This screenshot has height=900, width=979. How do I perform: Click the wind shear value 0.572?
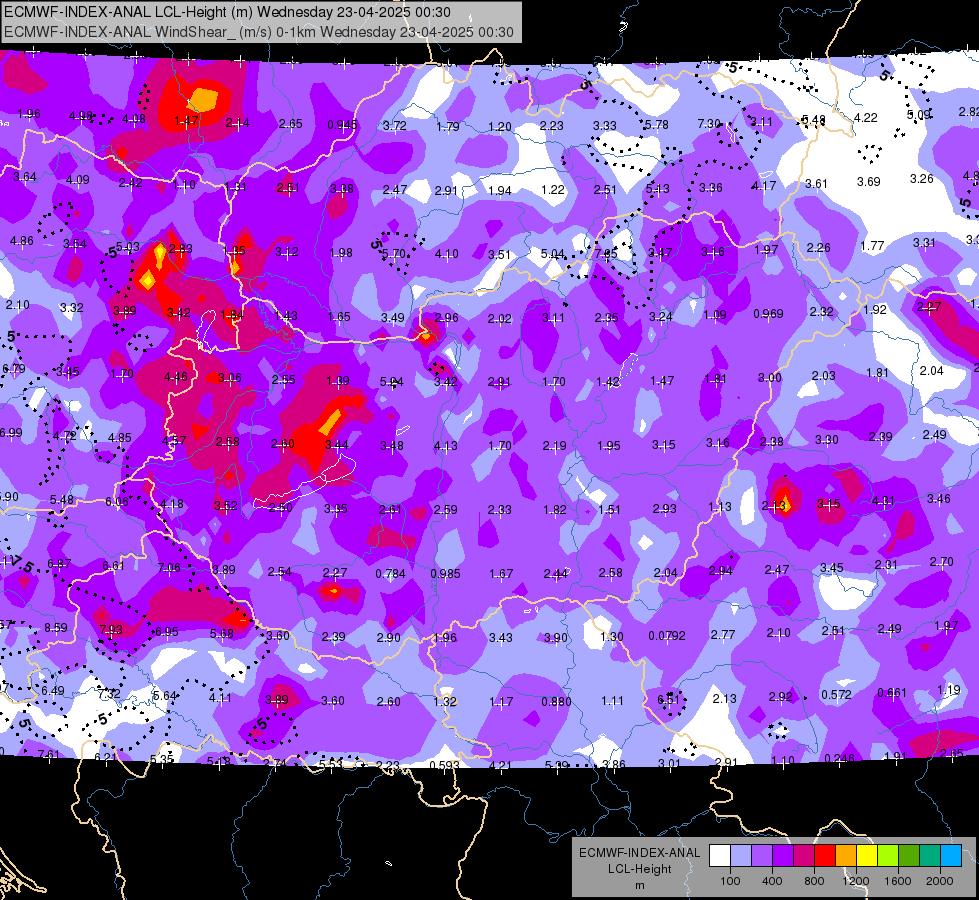point(836,695)
